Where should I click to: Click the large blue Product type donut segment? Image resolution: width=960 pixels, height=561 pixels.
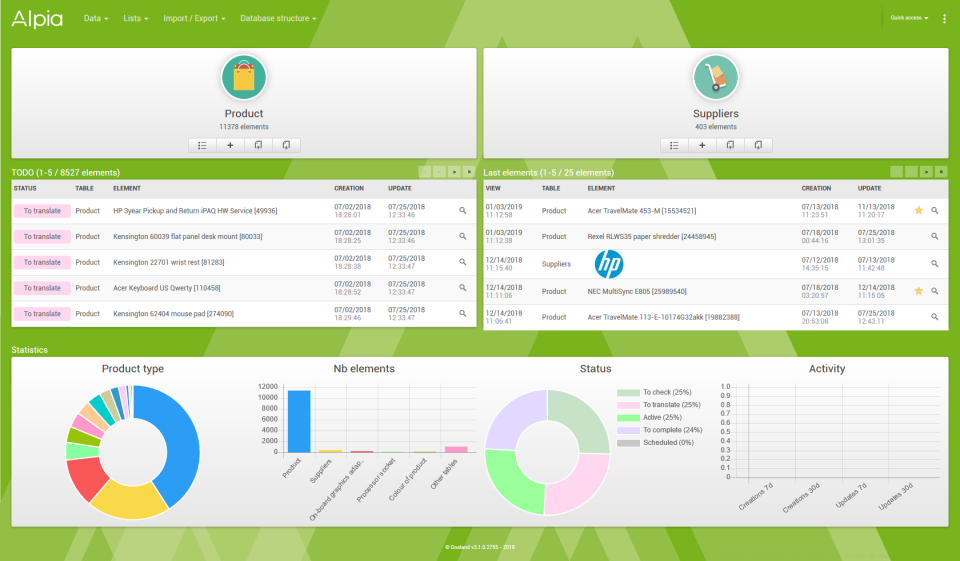pyautogui.click(x=181, y=441)
